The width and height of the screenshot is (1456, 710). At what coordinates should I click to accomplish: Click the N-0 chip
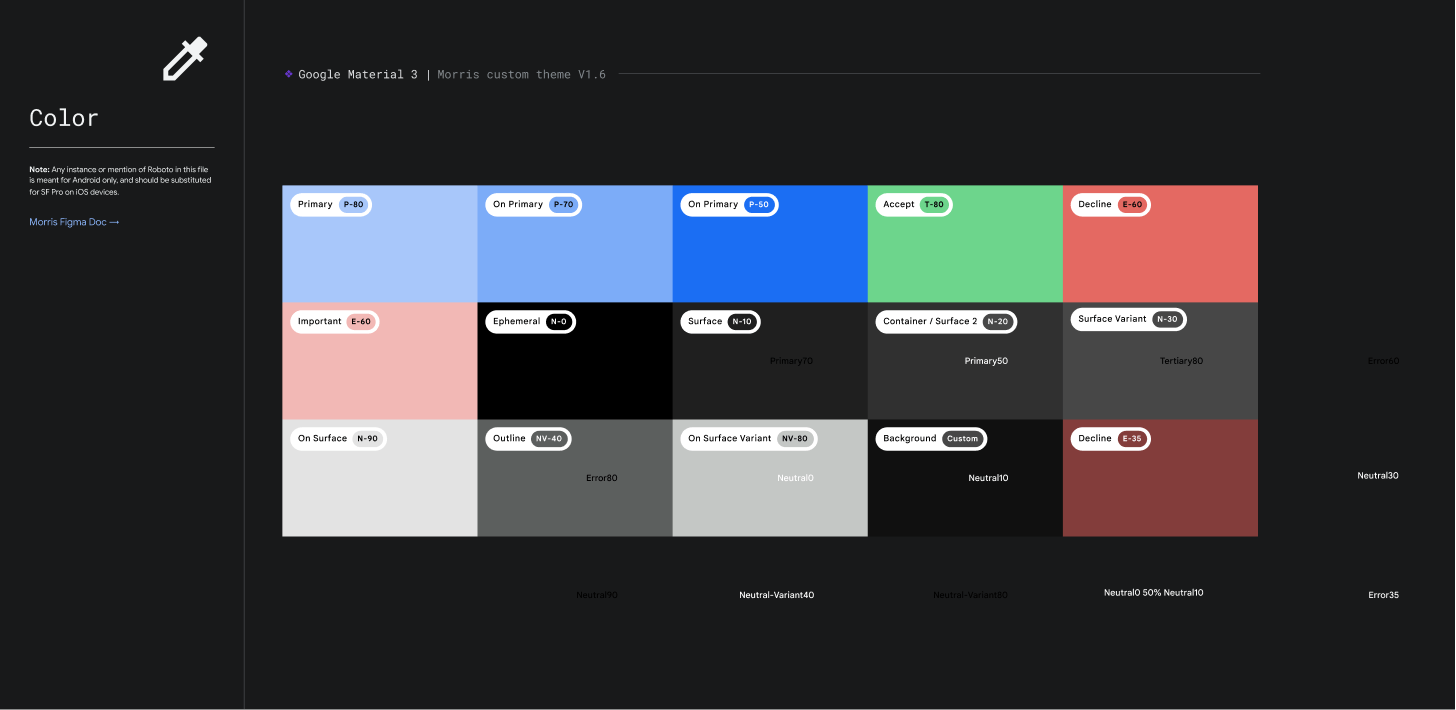click(558, 322)
